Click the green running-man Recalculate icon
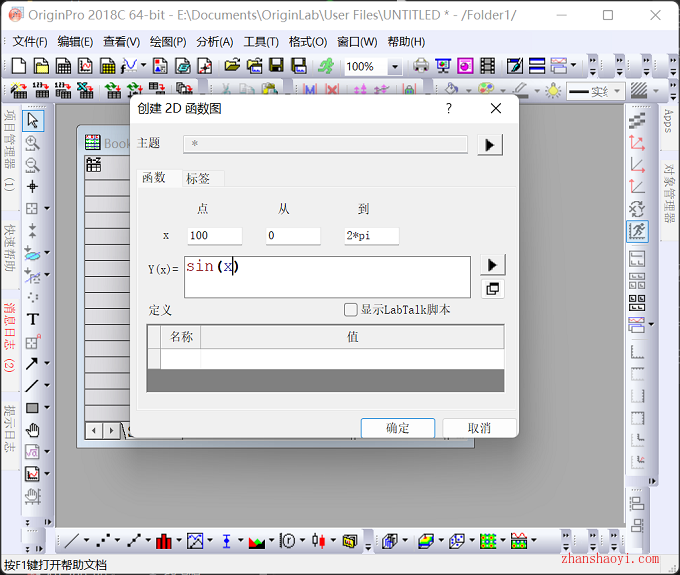The image size is (680, 575). (326, 66)
